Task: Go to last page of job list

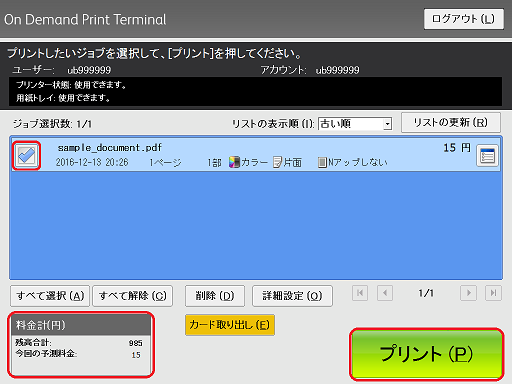Action: (x=493, y=293)
